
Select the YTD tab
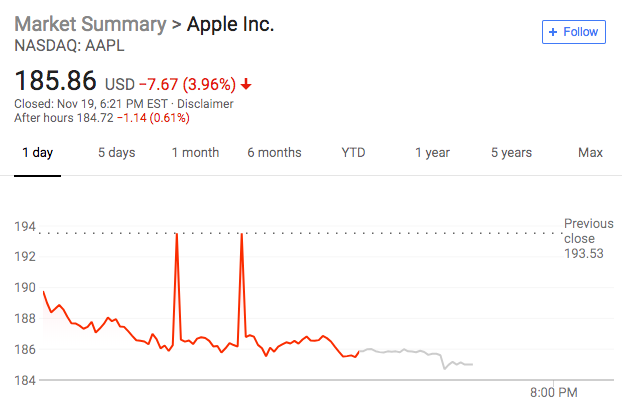353,153
